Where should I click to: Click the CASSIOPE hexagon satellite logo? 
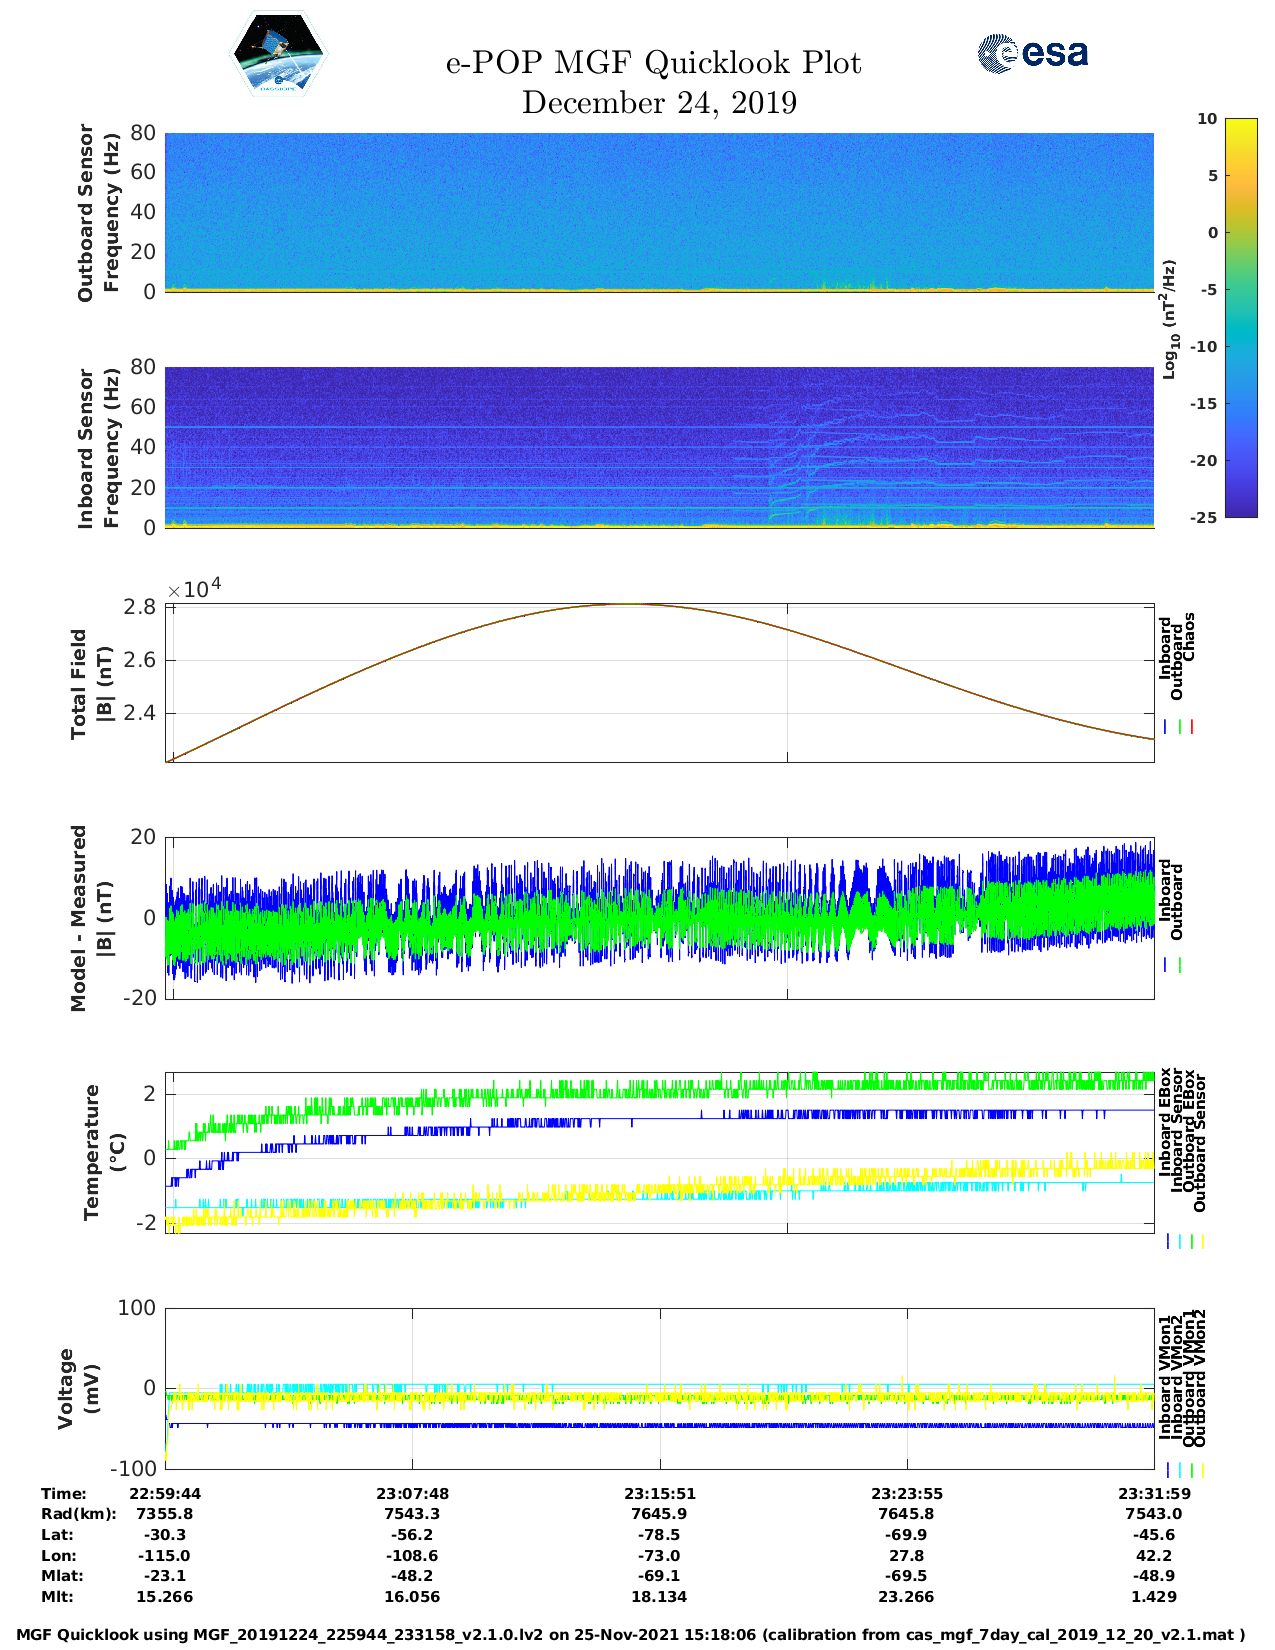coord(278,55)
